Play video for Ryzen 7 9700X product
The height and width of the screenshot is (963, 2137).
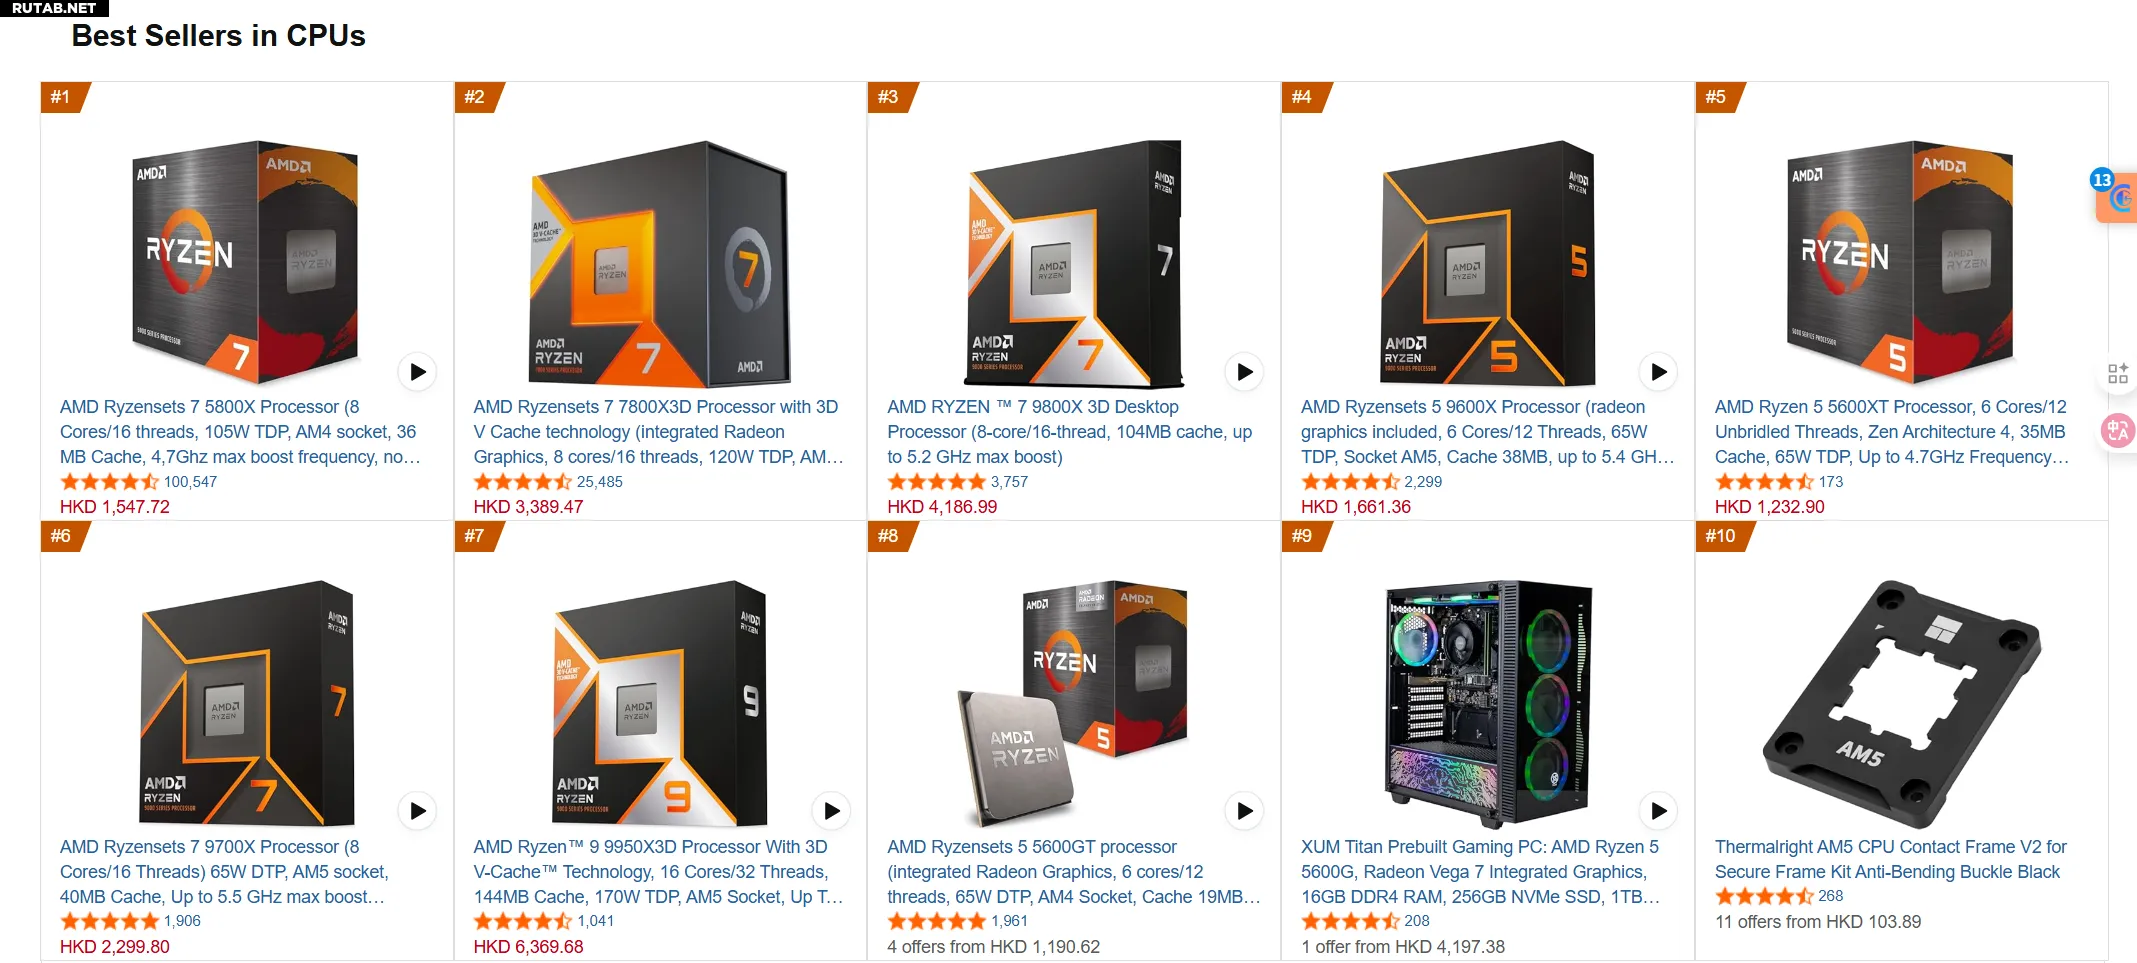tap(417, 811)
